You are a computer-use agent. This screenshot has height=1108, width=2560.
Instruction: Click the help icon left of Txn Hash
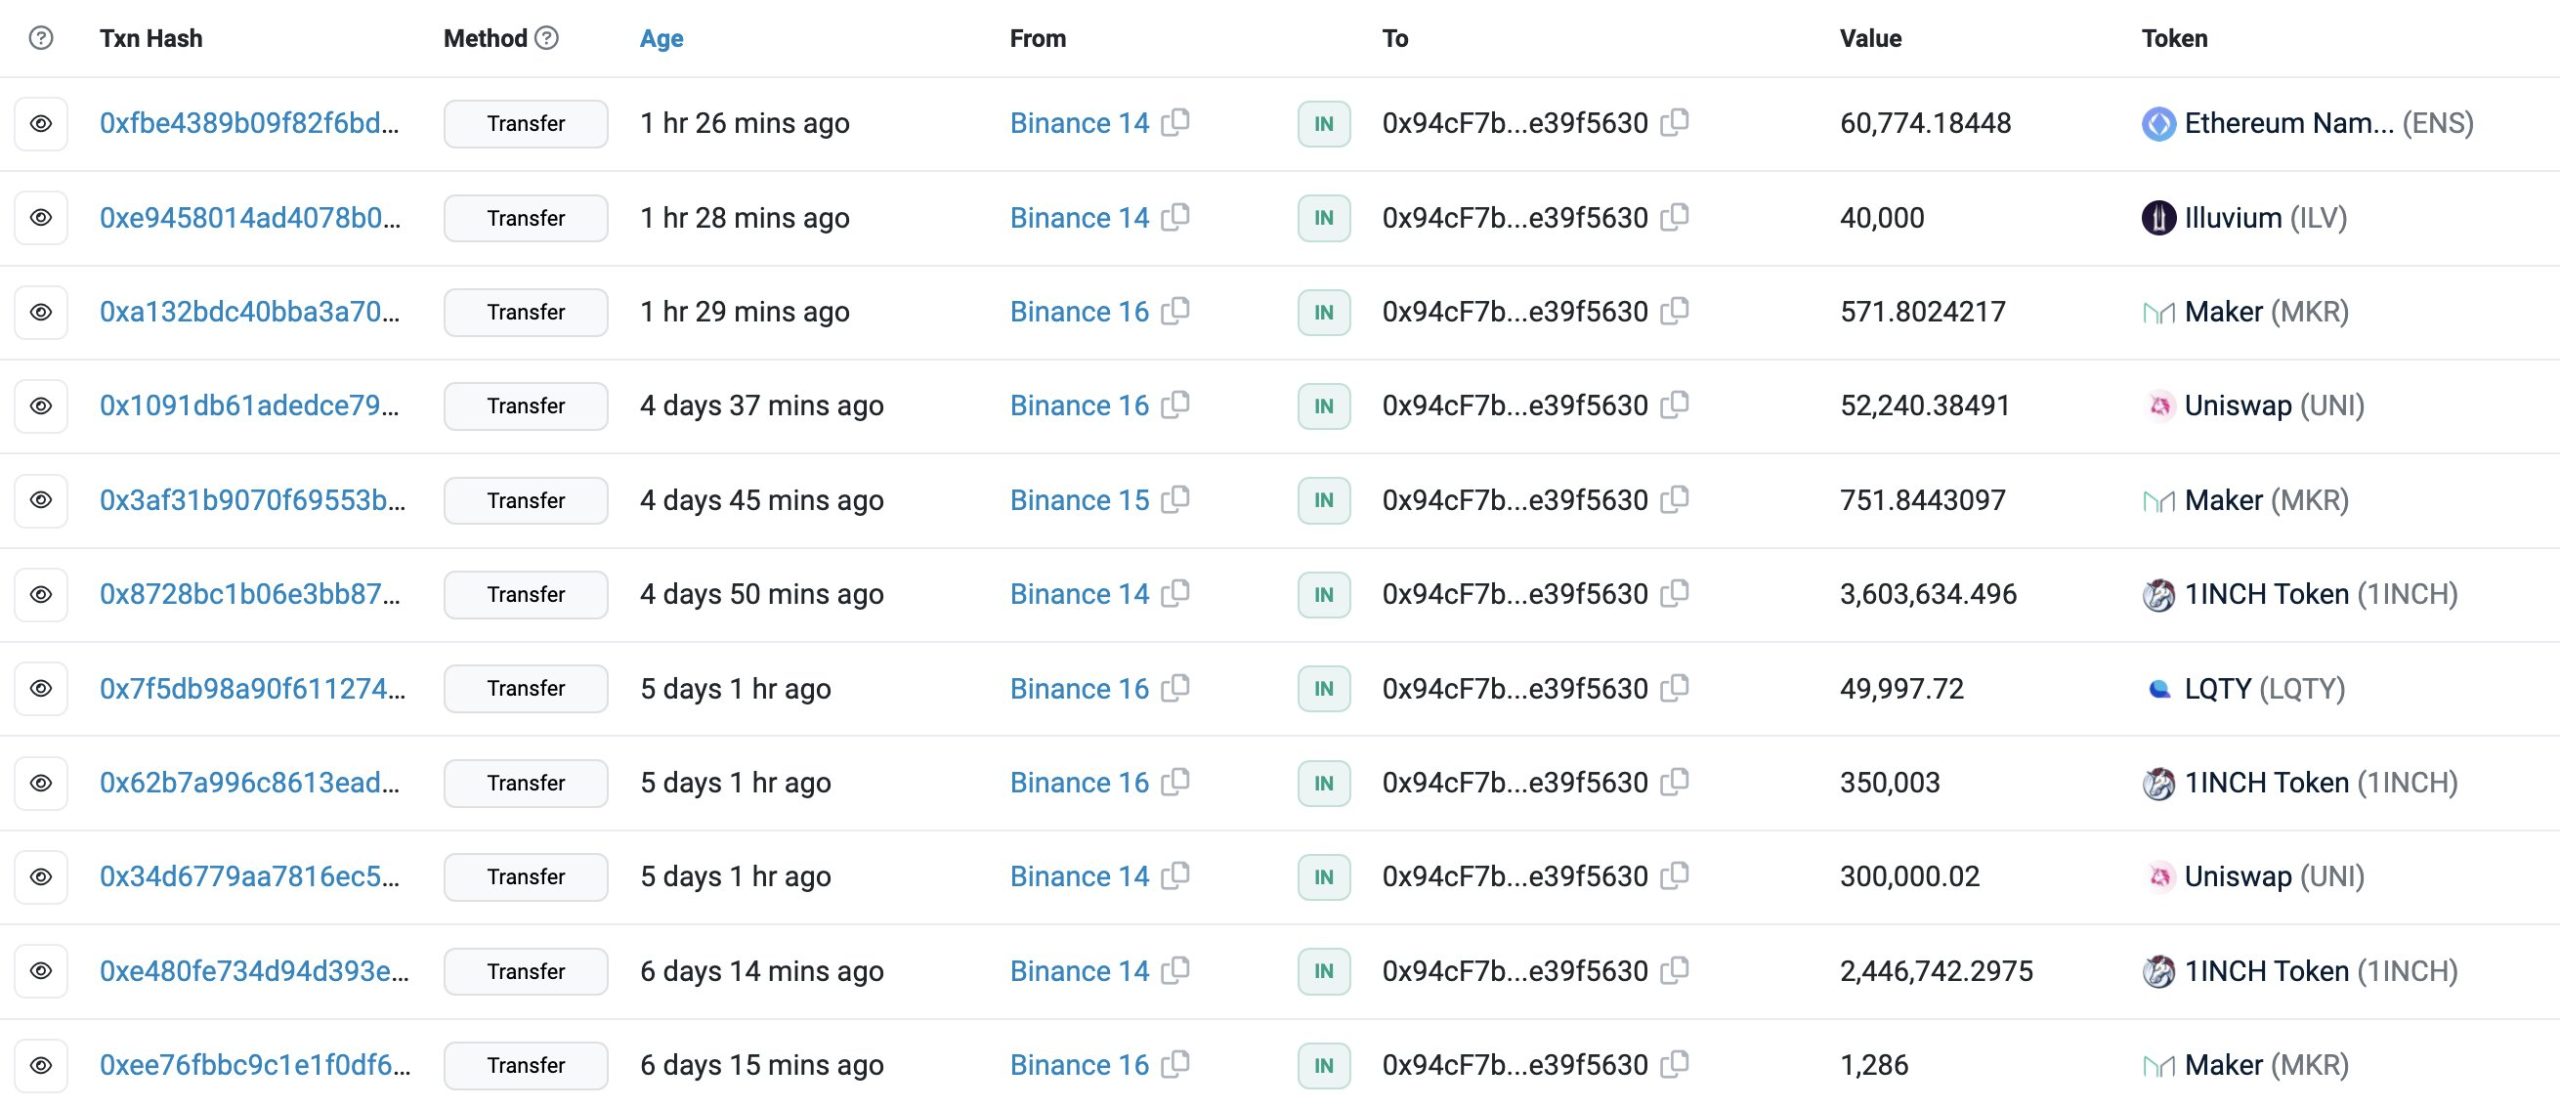(x=41, y=38)
